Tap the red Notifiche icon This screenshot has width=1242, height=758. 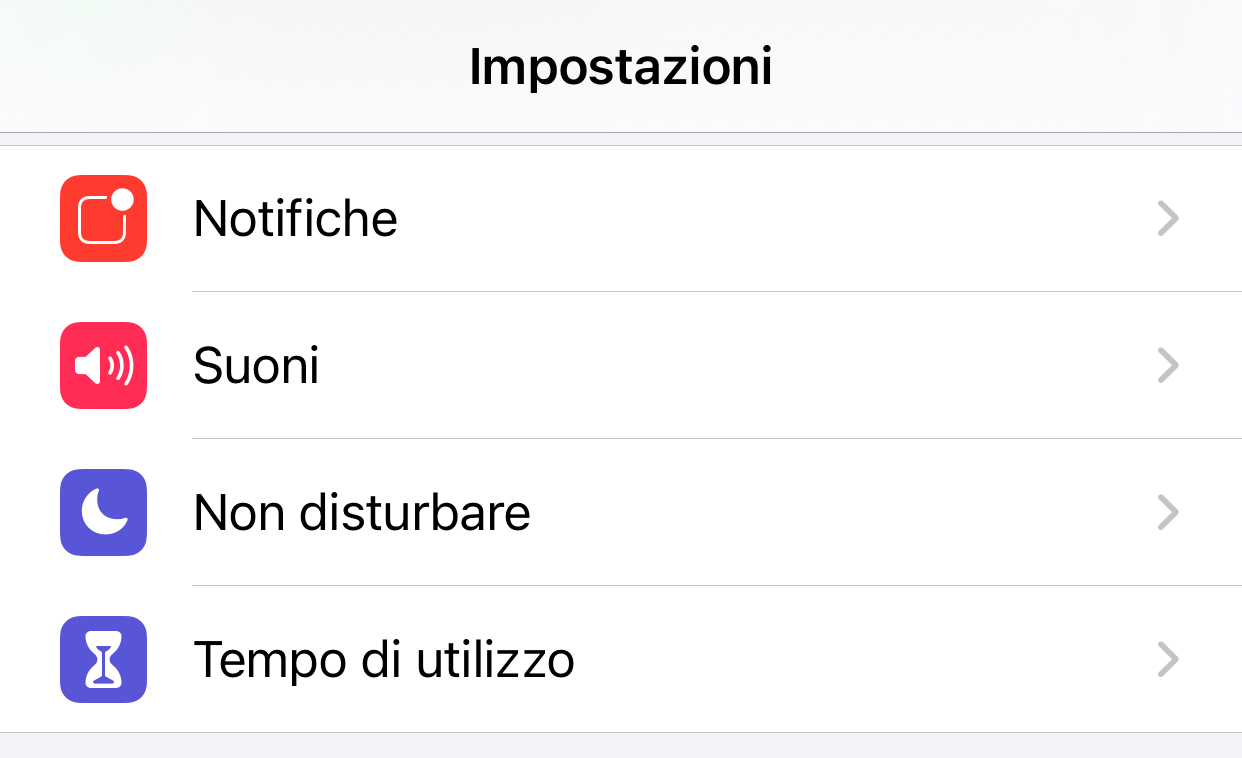tap(103, 218)
